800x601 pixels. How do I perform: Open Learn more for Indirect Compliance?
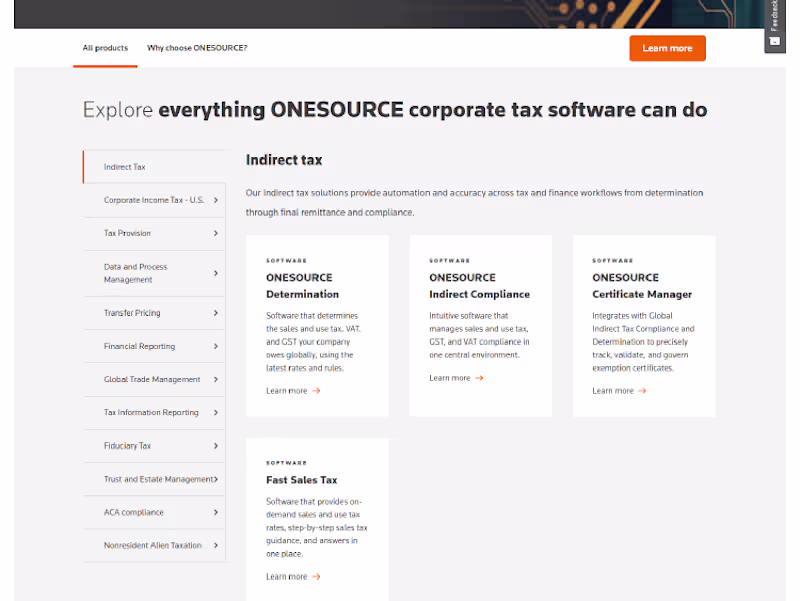point(456,378)
